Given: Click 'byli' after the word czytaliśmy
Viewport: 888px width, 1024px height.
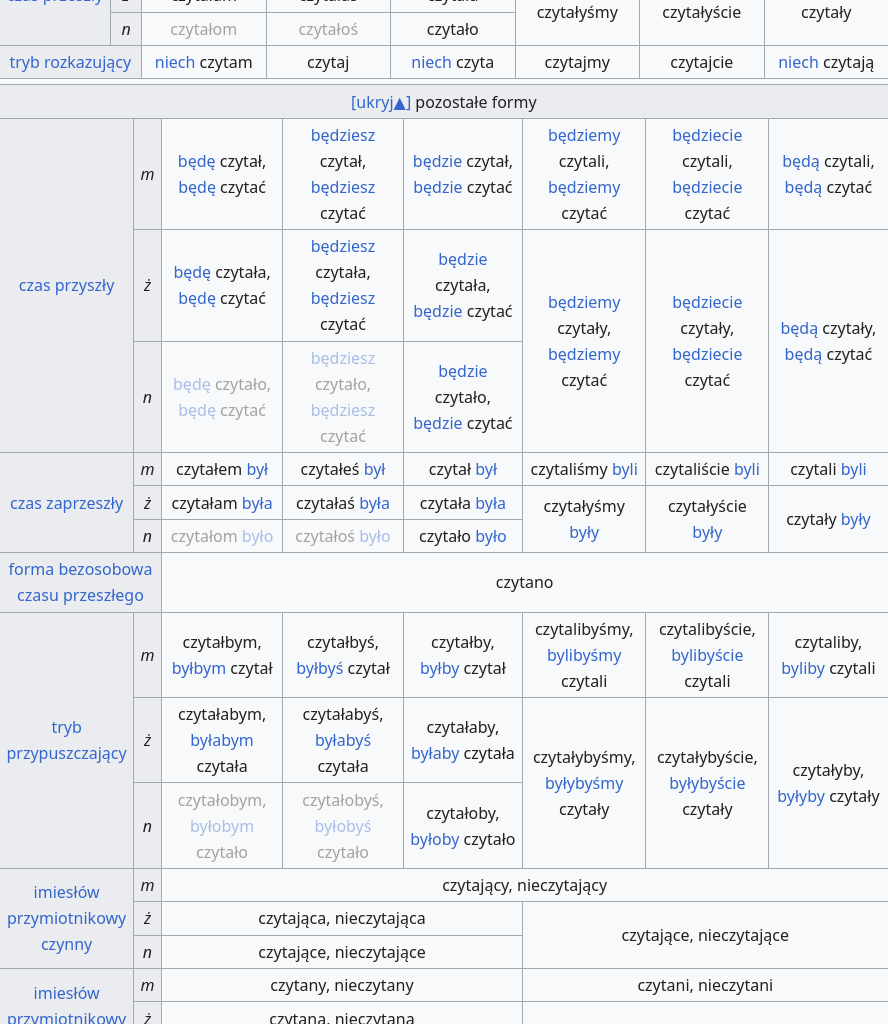Looking at the screenshot, I should (x=625, y=469).
